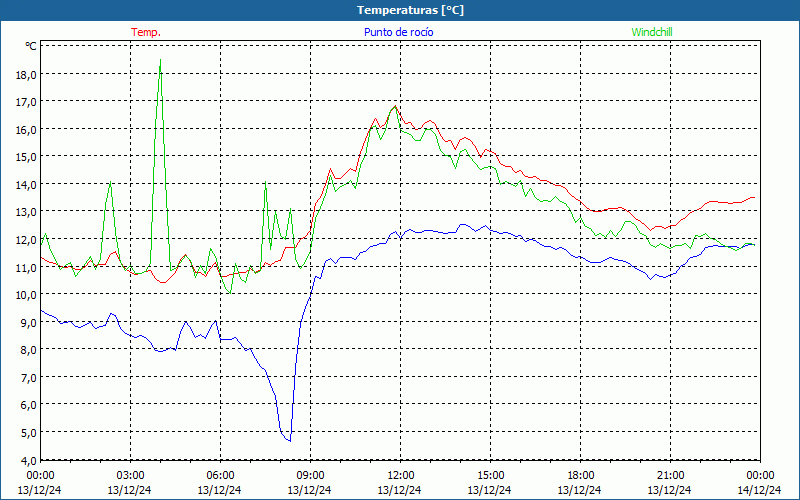Click the 18:00 time axis label

tap(580, 475)
